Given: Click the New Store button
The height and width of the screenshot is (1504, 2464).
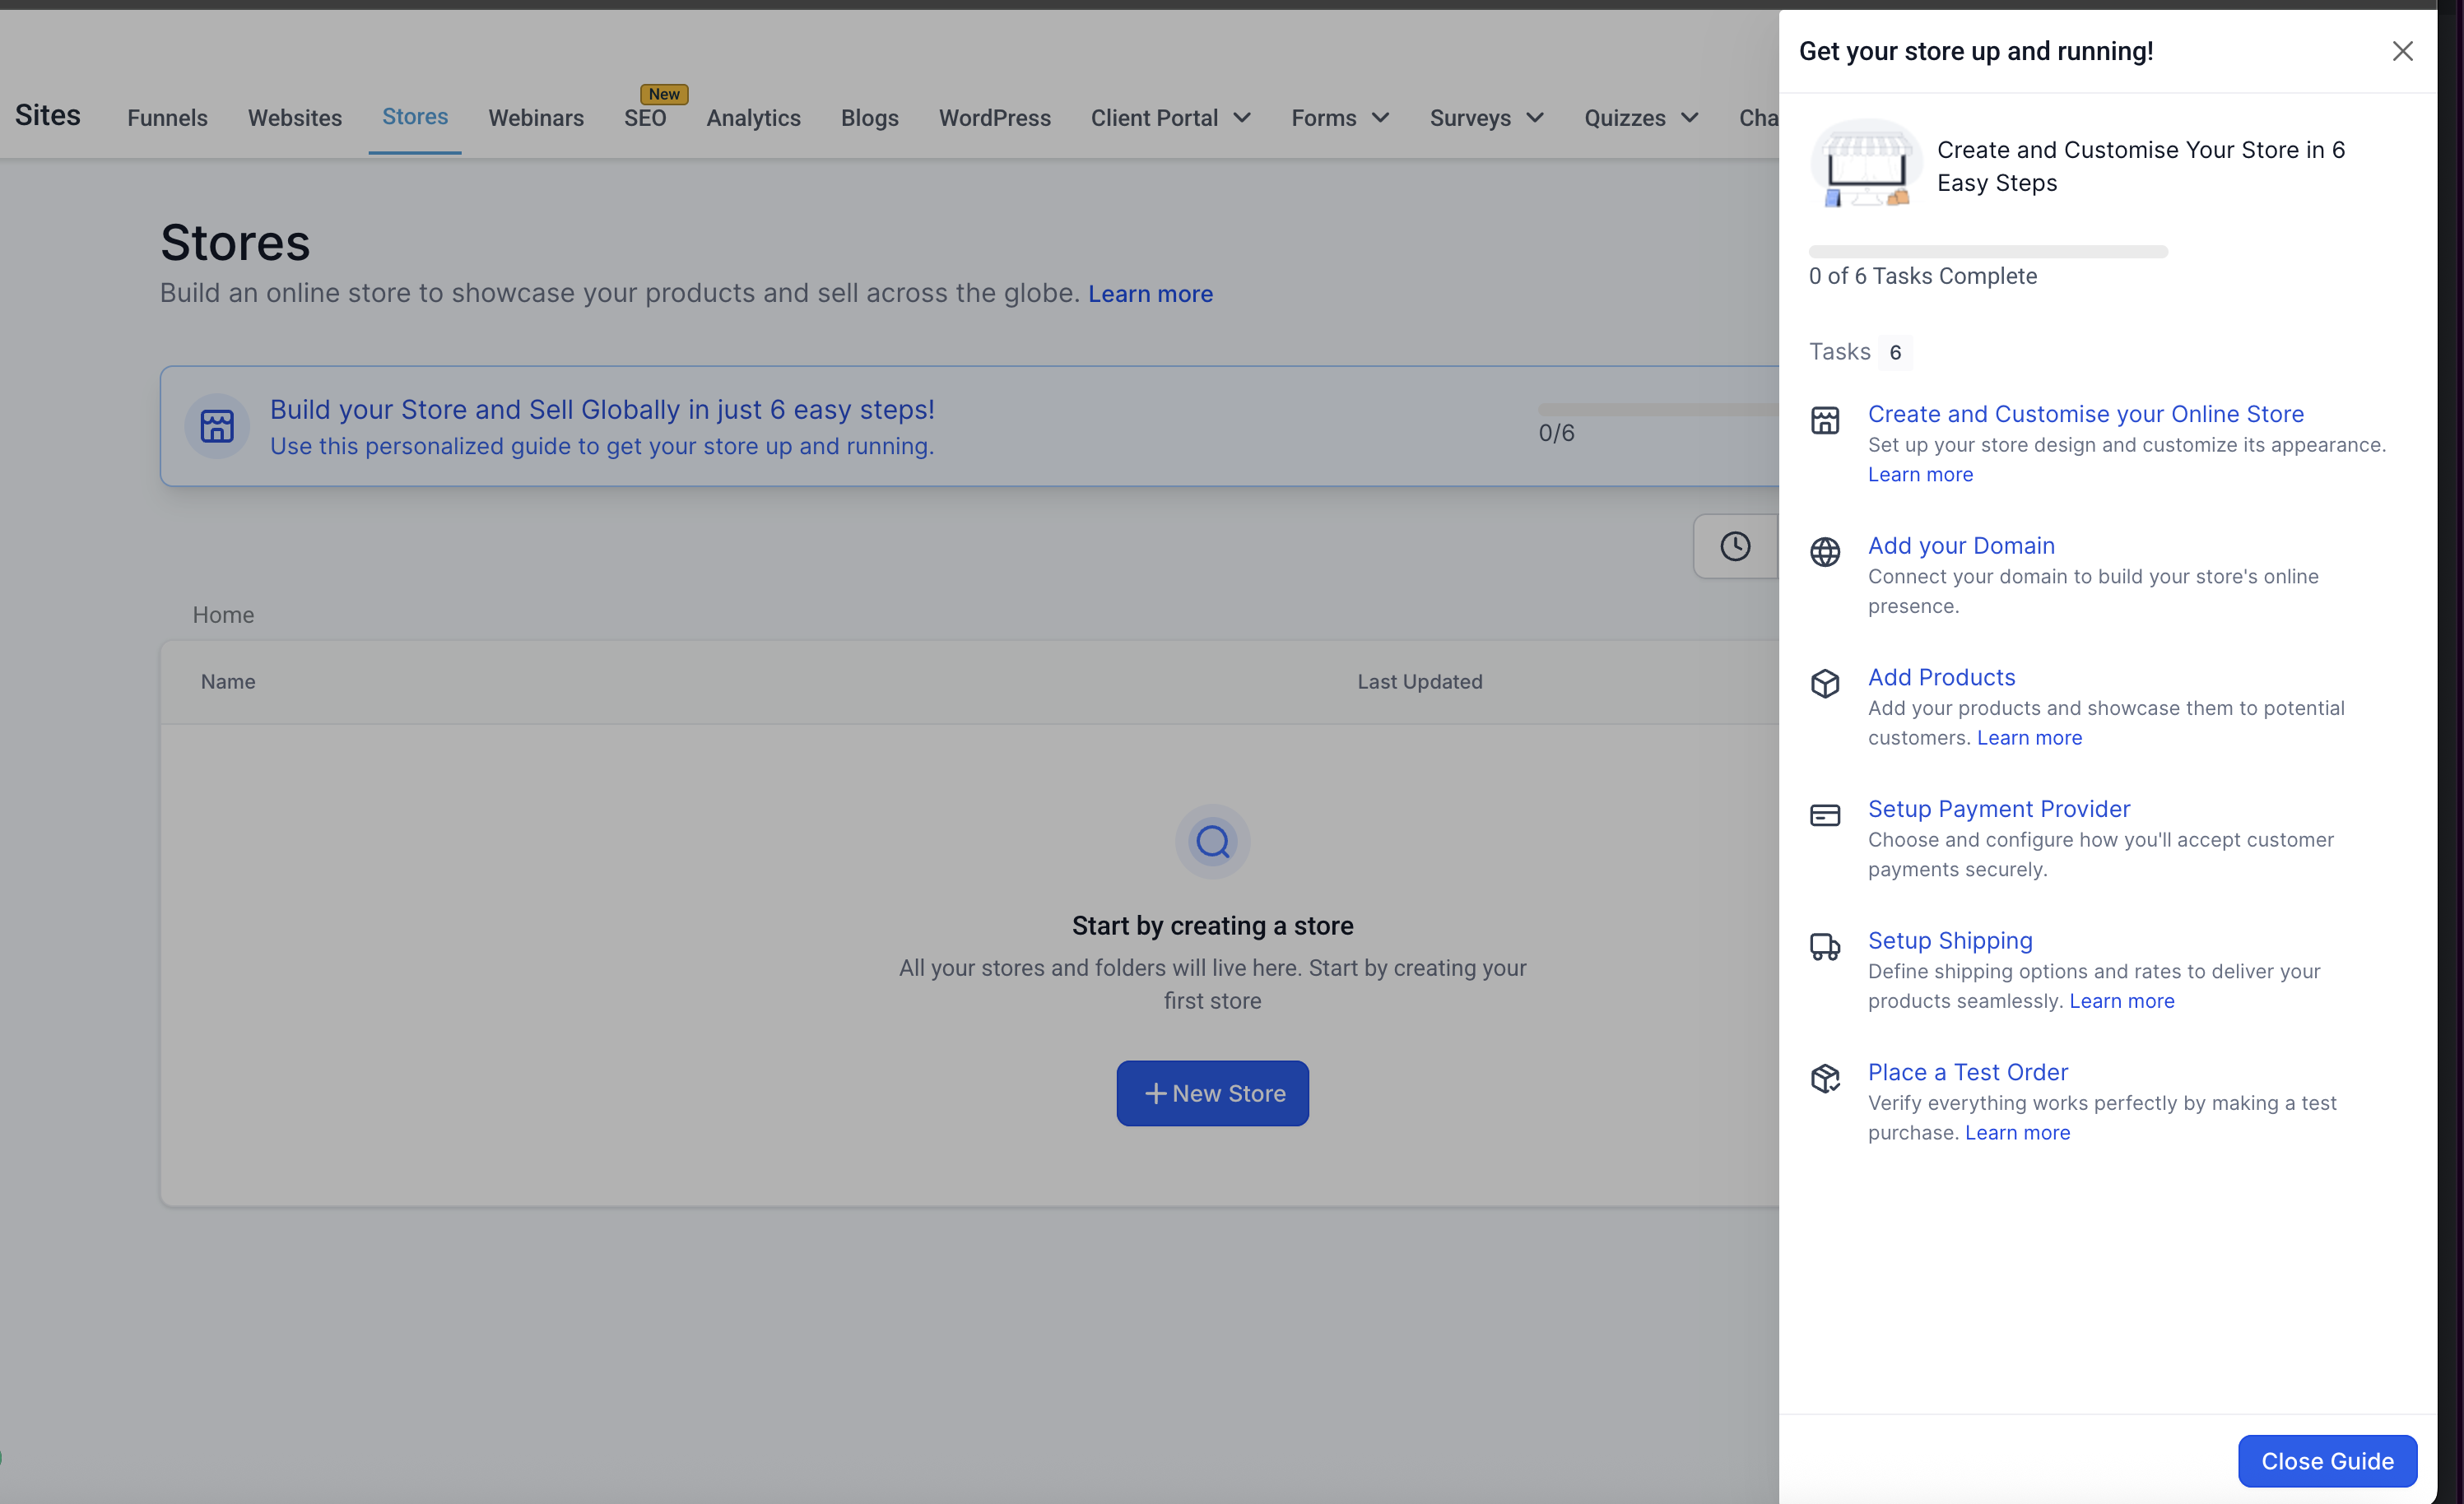Looking at the screenshot, I should [1212, 1093].
